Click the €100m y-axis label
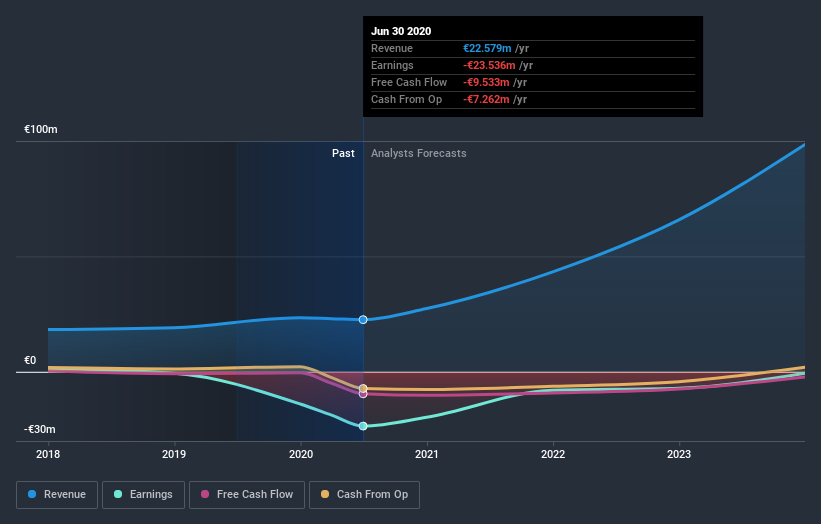The height and width of the screenshot is (524, 821). coord(41,129)
